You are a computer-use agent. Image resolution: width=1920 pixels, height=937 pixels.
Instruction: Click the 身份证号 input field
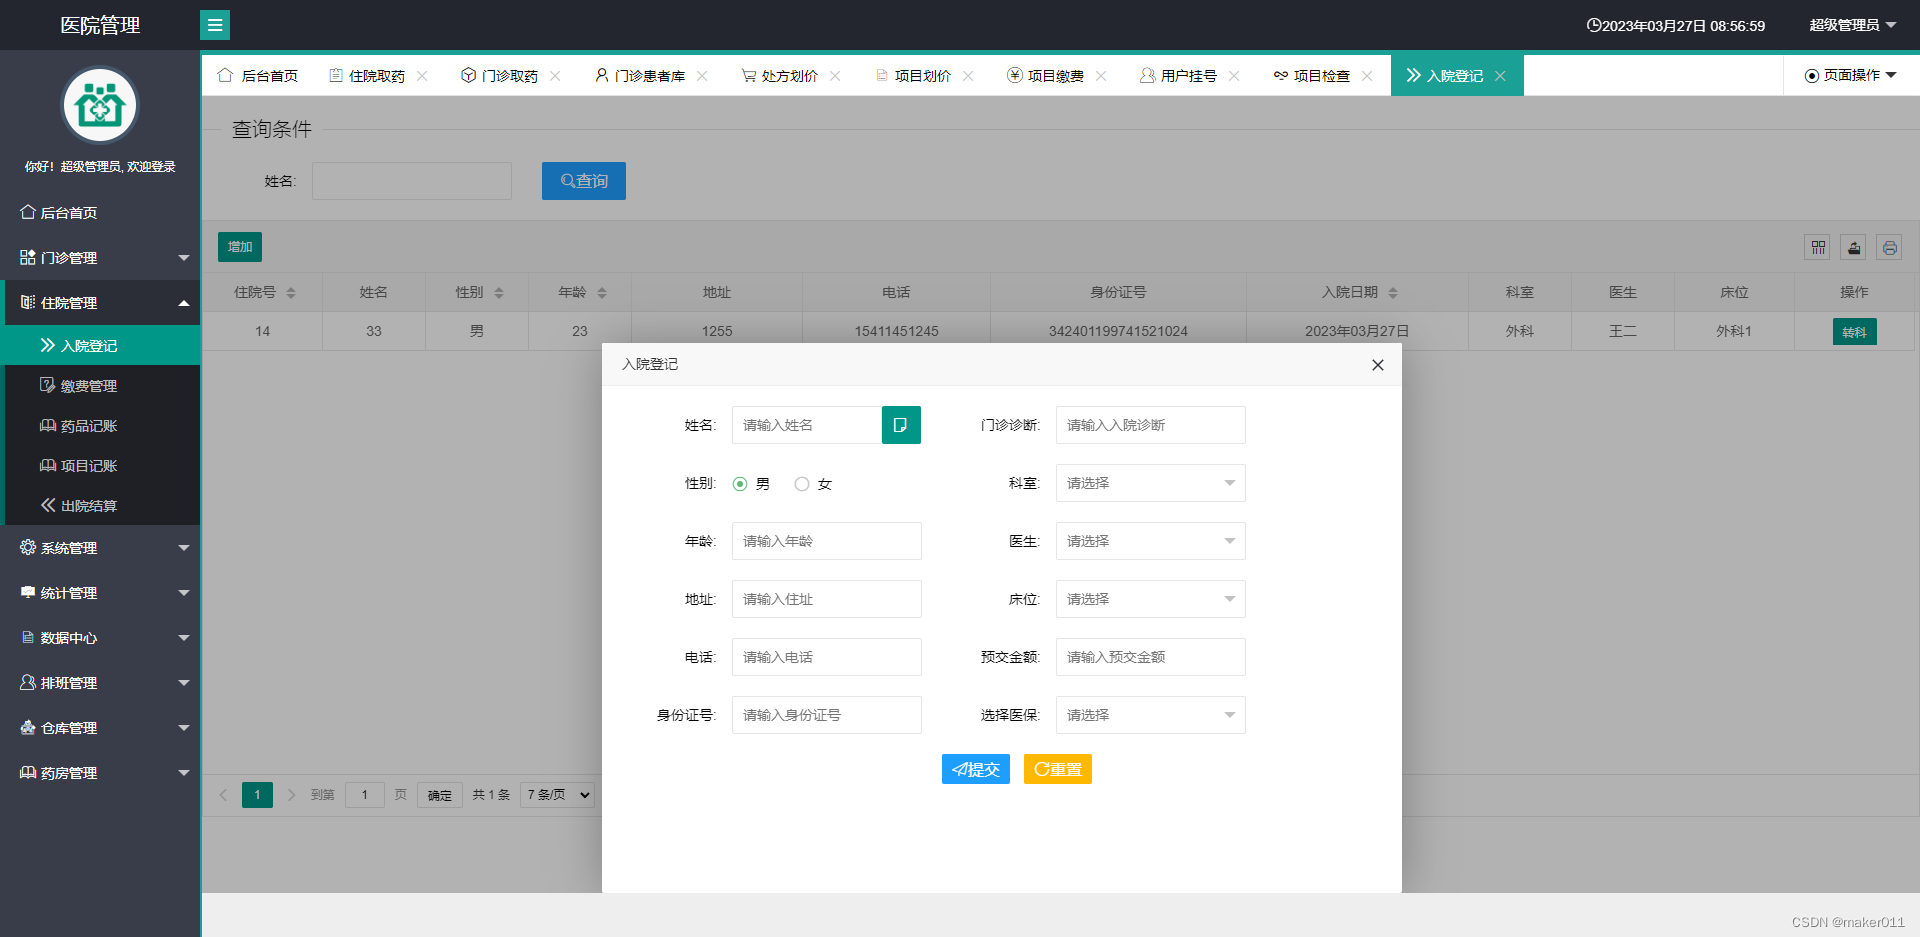(827, 715)
